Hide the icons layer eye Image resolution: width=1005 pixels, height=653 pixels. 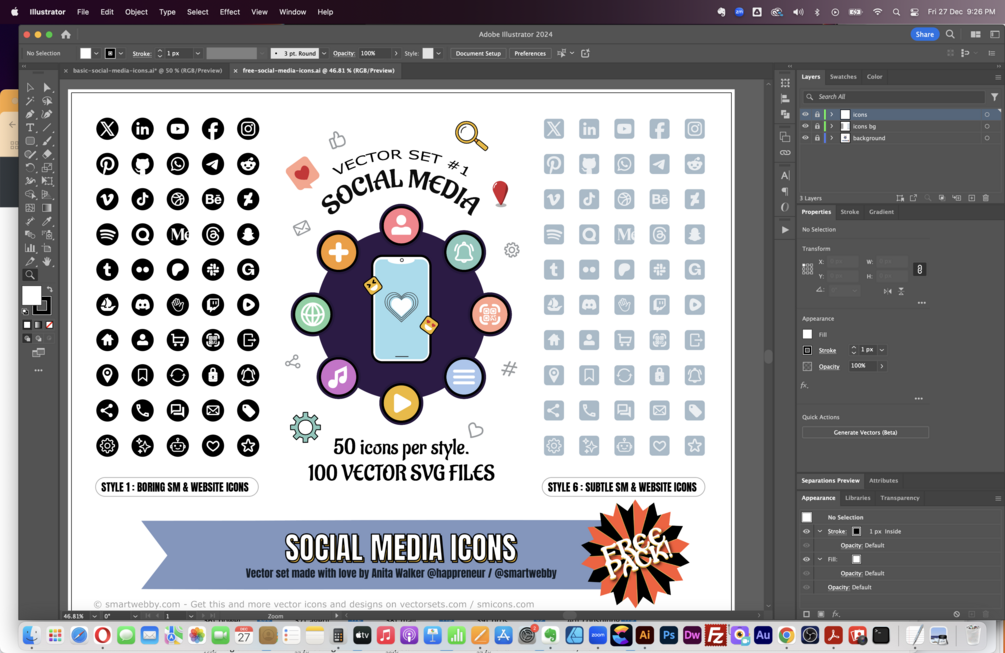pos(806,115)
